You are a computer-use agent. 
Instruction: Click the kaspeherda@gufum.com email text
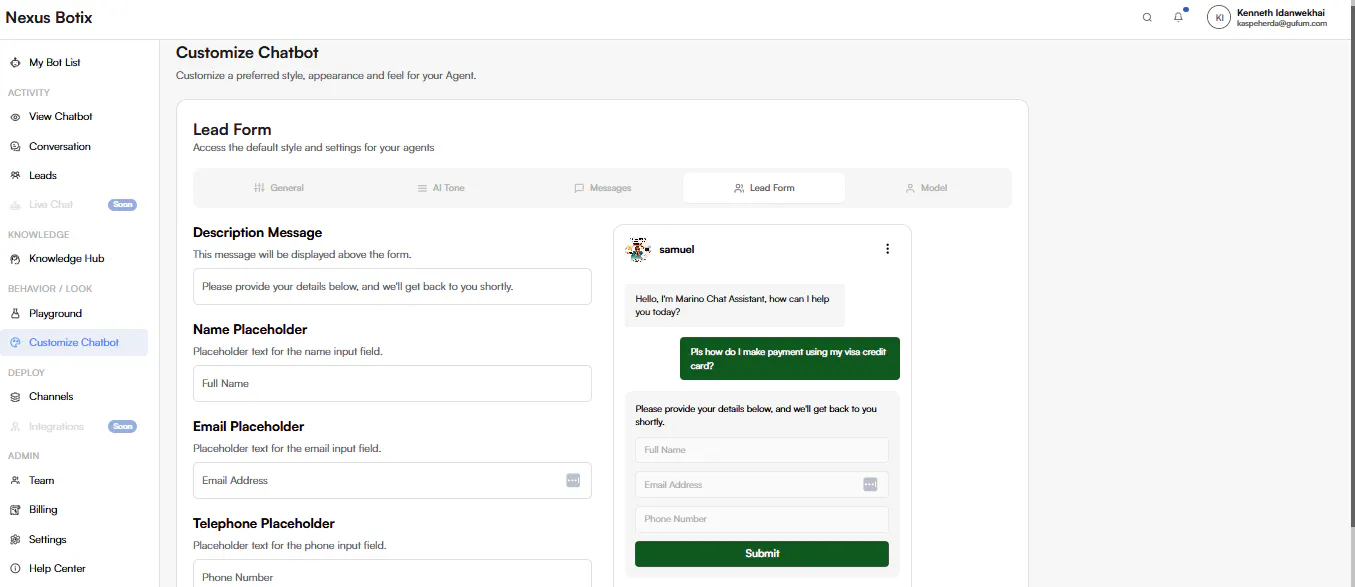[1282, 23]
